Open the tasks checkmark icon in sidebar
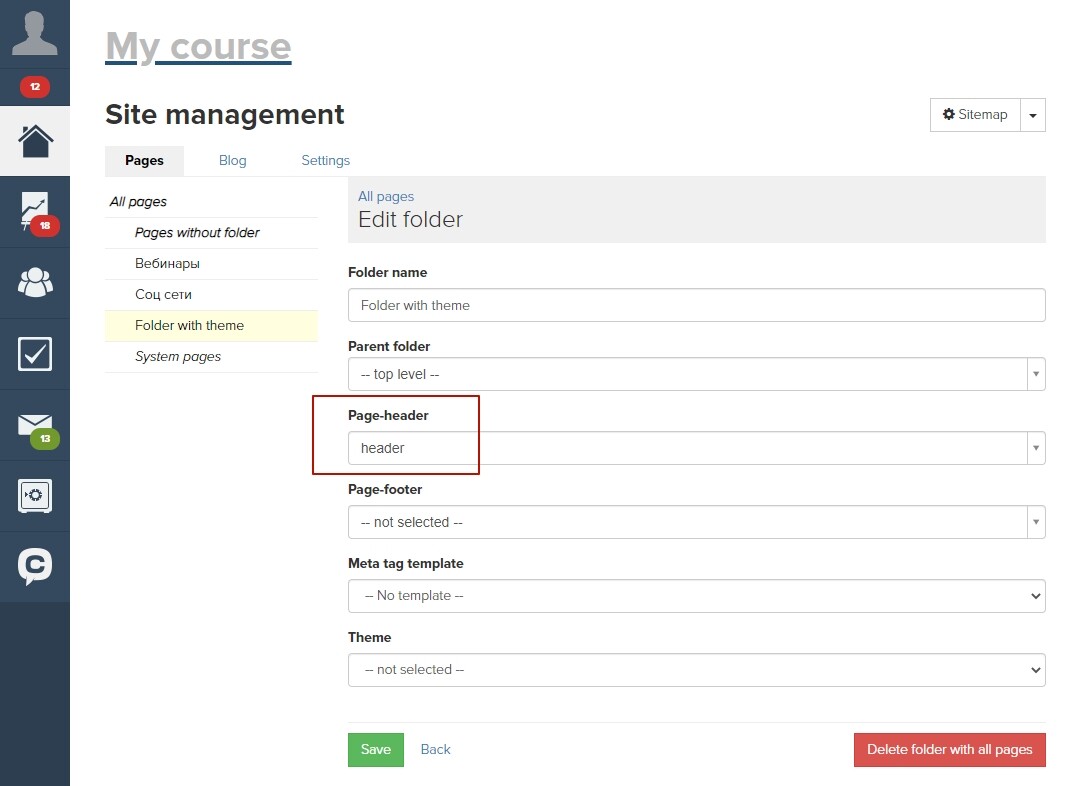This screenshot has height=786, width=1071. click(35, 354)
